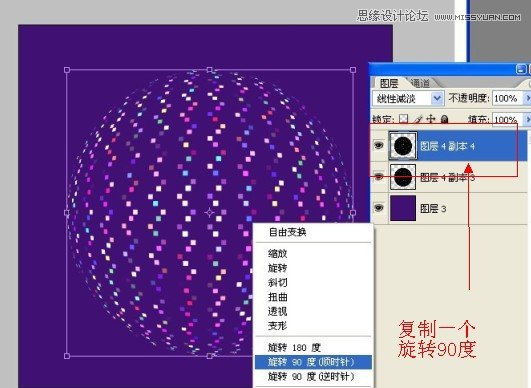
Task: Click the 填充 100% value field
Action: point(507,119)
